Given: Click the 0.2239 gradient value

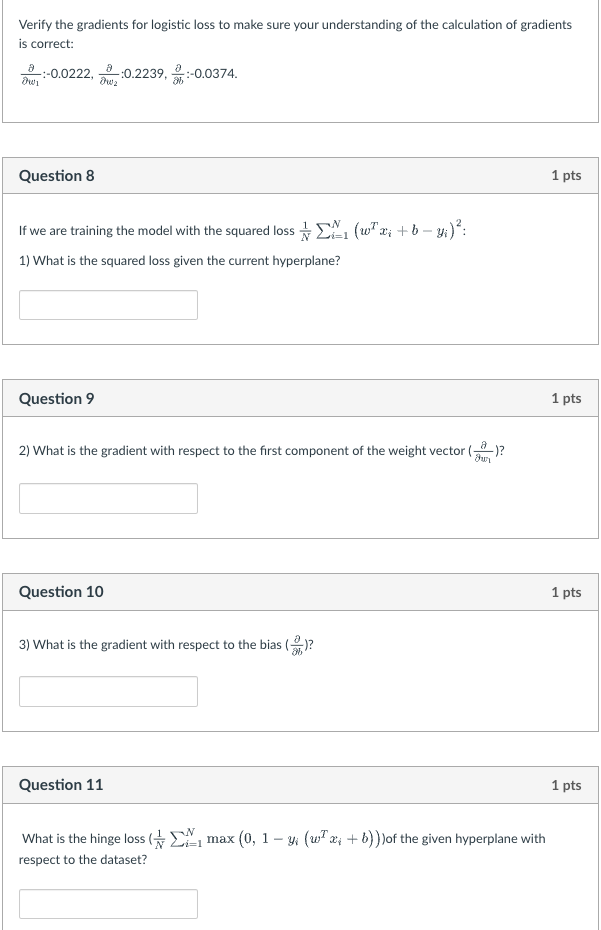Looking at the screenshot, I should [138, 71].
